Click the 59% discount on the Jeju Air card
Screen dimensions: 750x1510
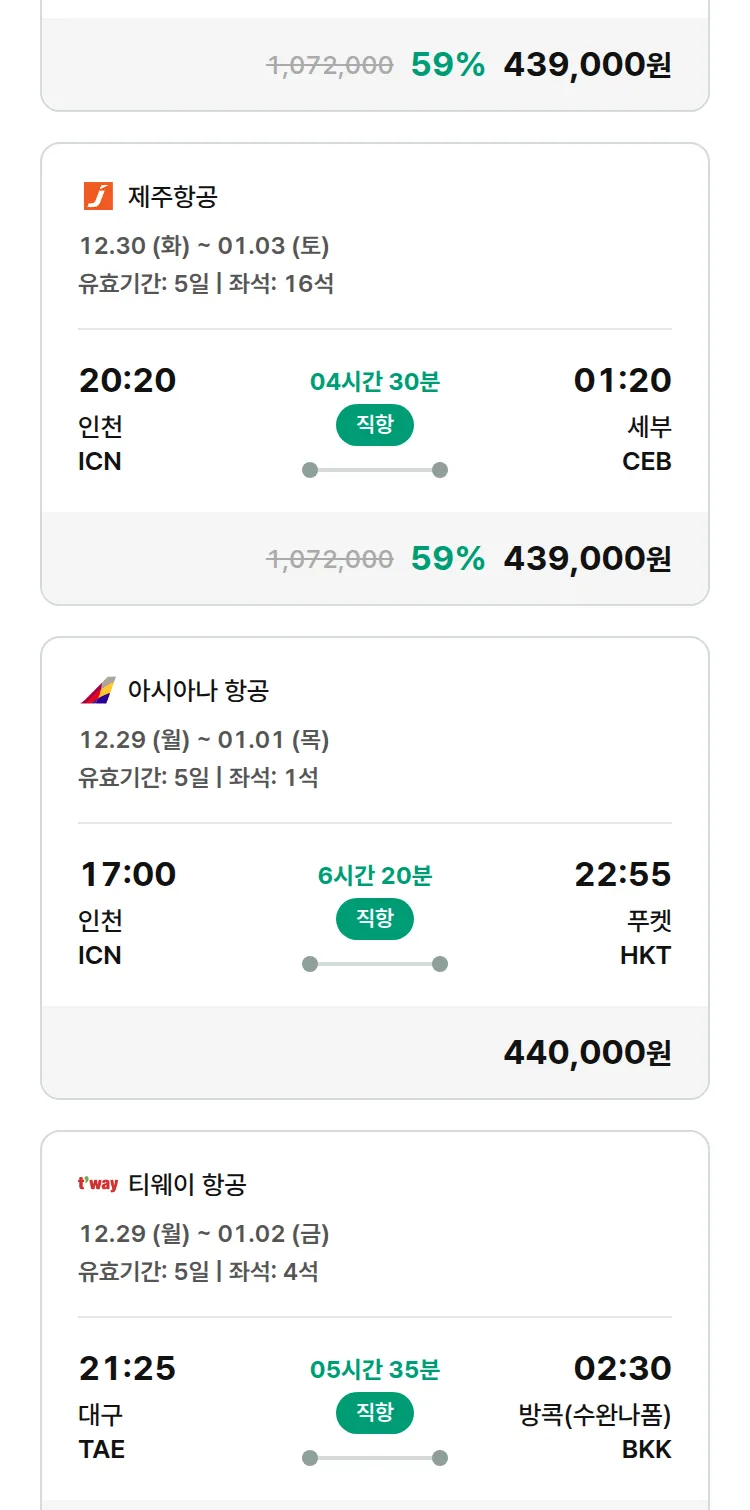(447, 558)
